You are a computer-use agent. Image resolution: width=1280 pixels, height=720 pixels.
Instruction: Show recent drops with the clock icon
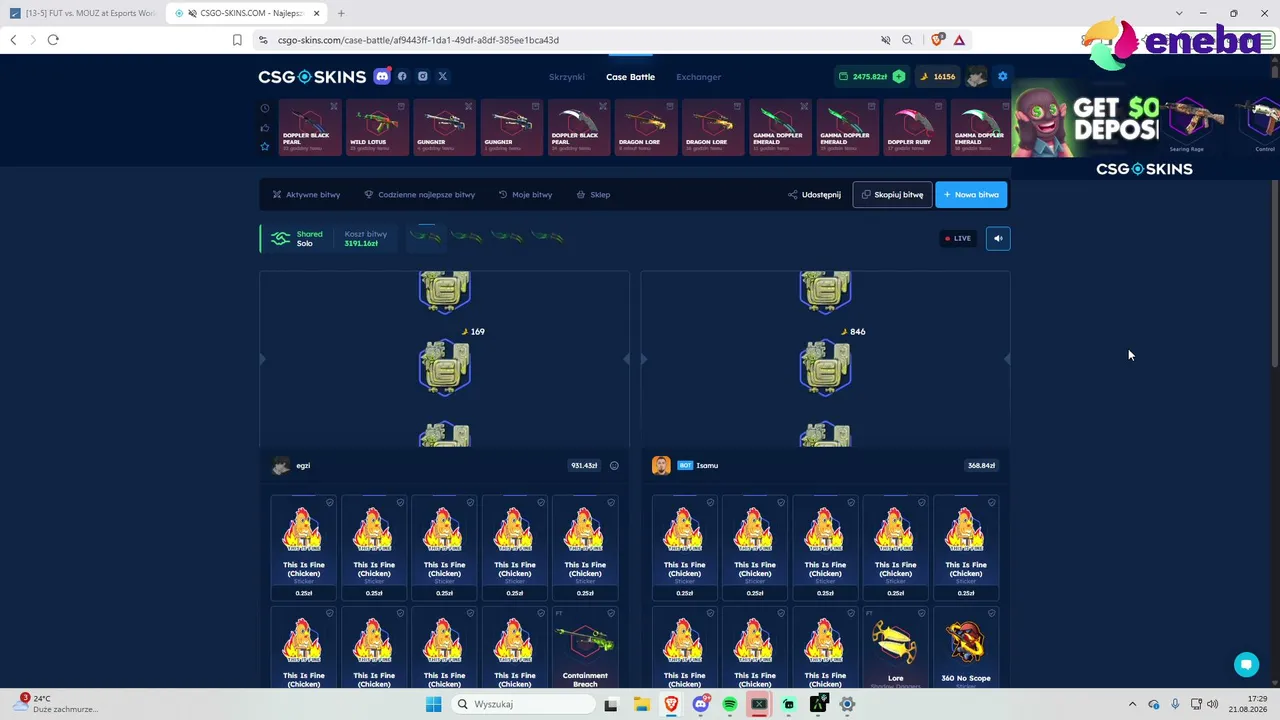coord(265,108)
